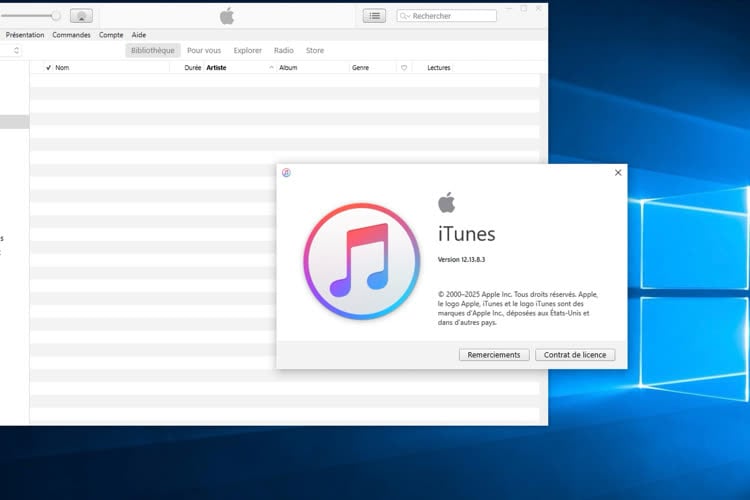Click the media picker stepper arrows
The width and height of the screenshot is (750, 500).
[x=16, y=50]
